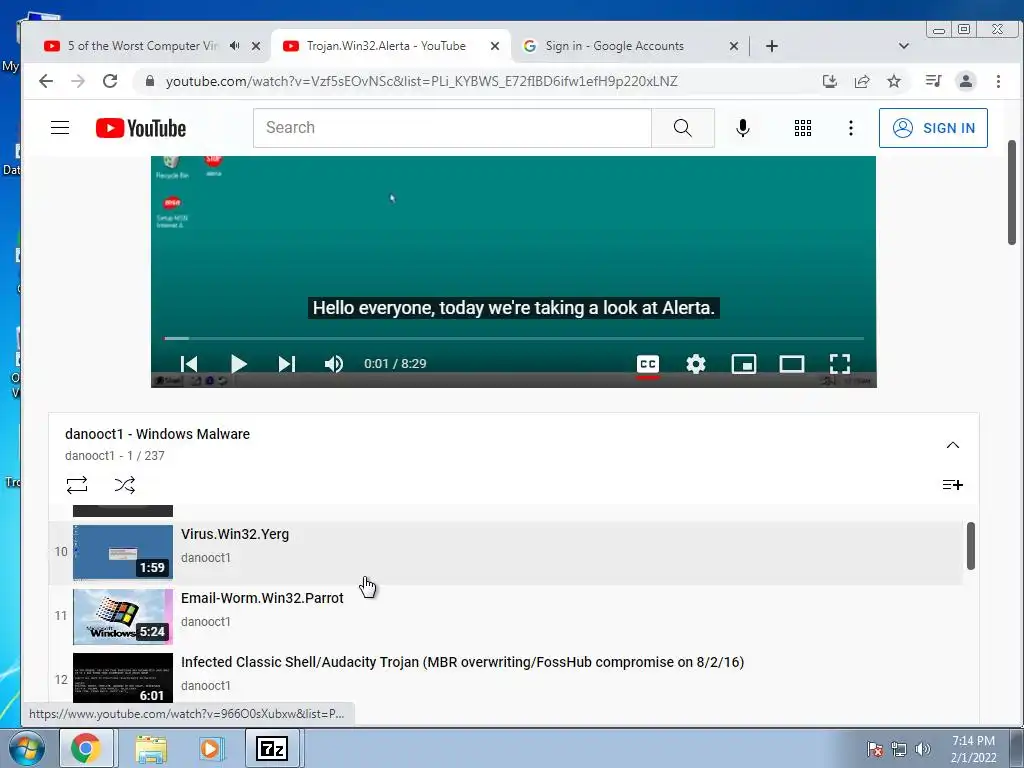Enter full screen mode
The height and width of the screenshot is (768, 1024).
point(840,364)
